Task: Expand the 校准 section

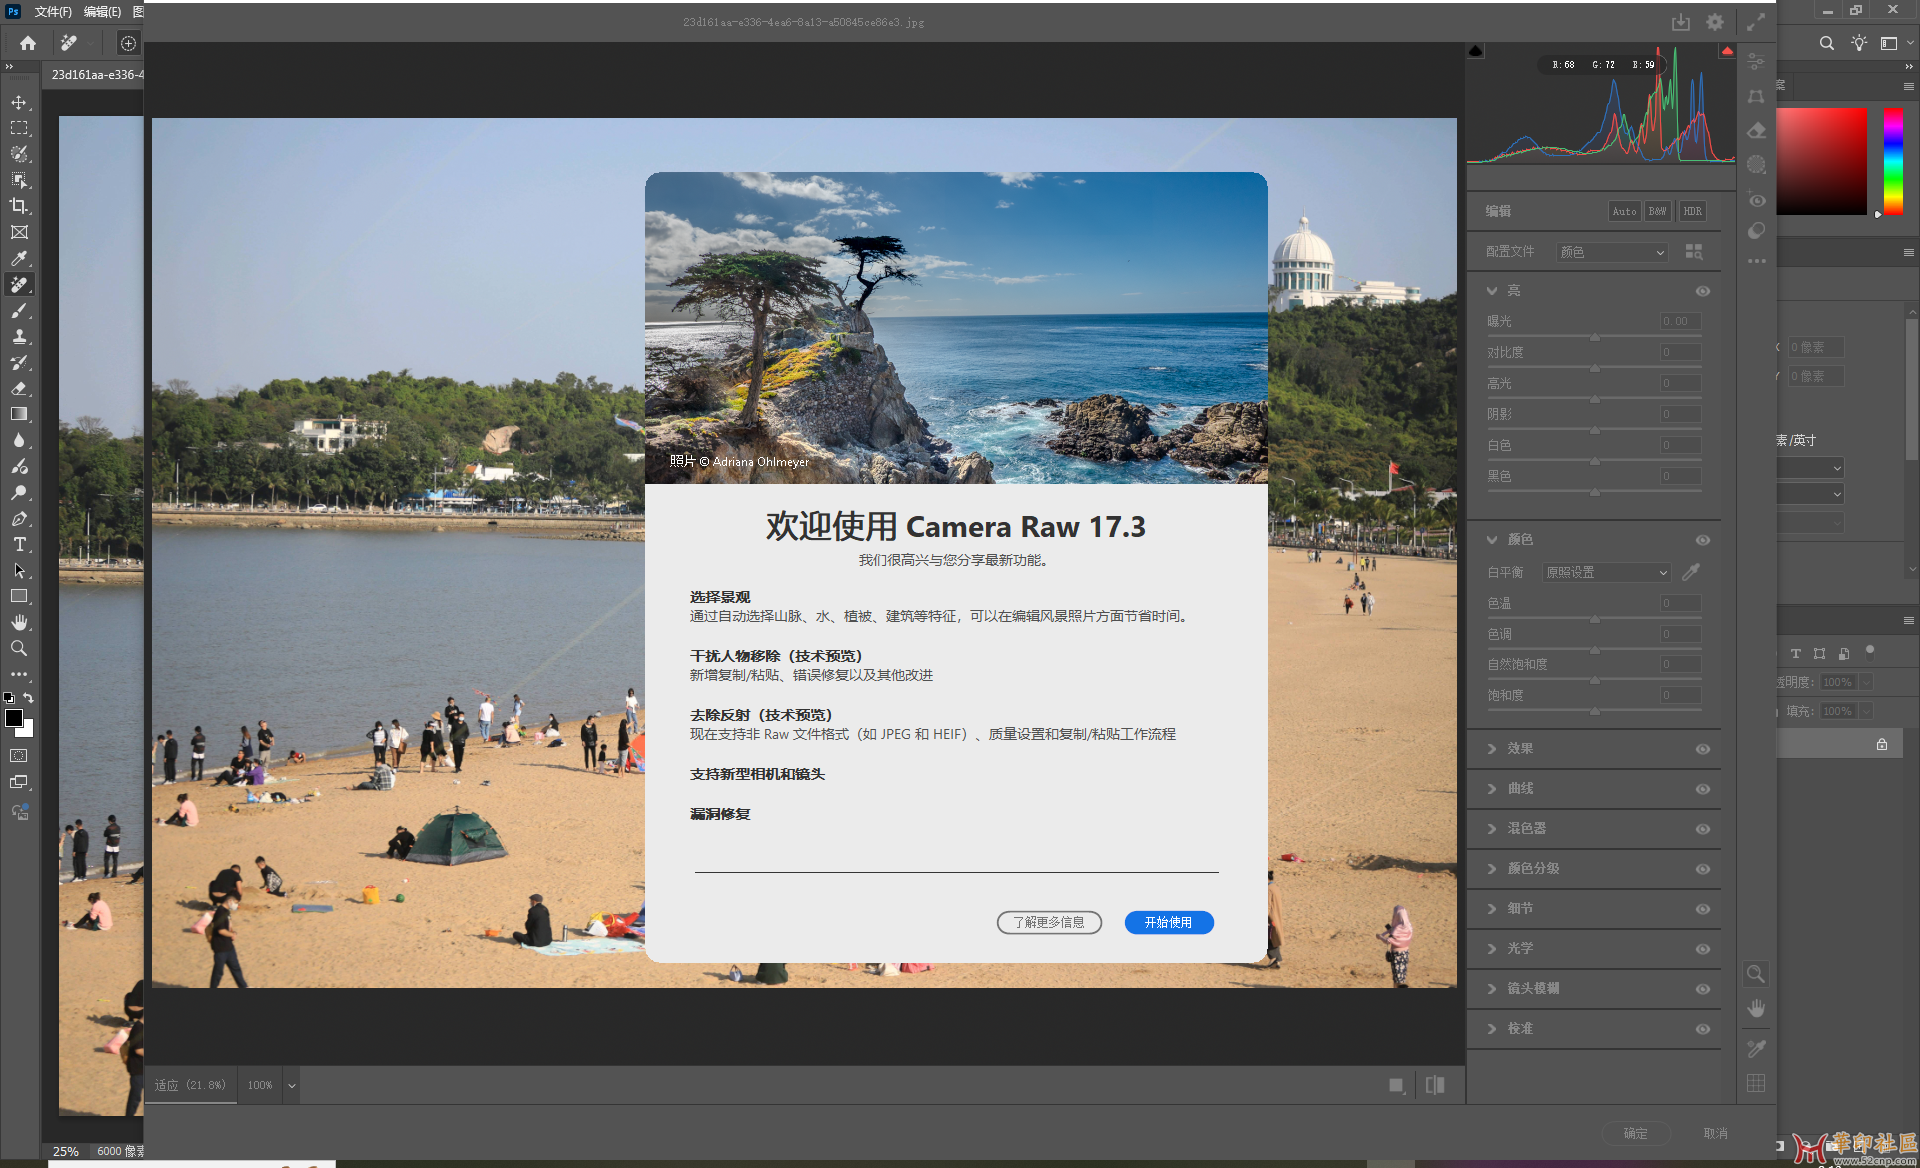Action: pyautogui.click(x=1492, y=1029)
